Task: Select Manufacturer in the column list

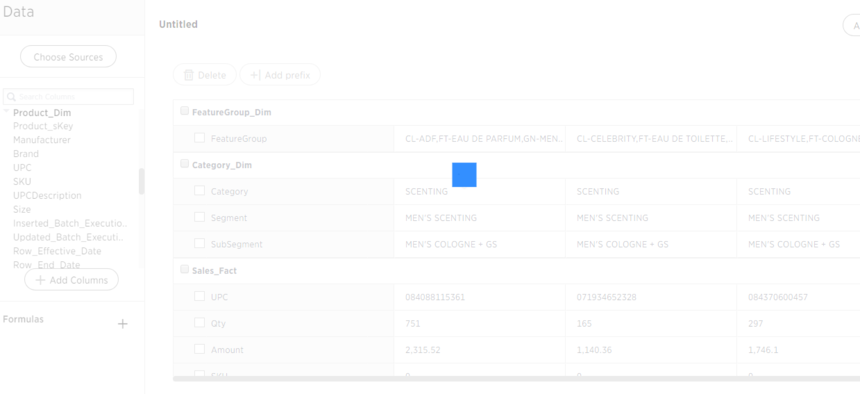Action: click(42, 140)
